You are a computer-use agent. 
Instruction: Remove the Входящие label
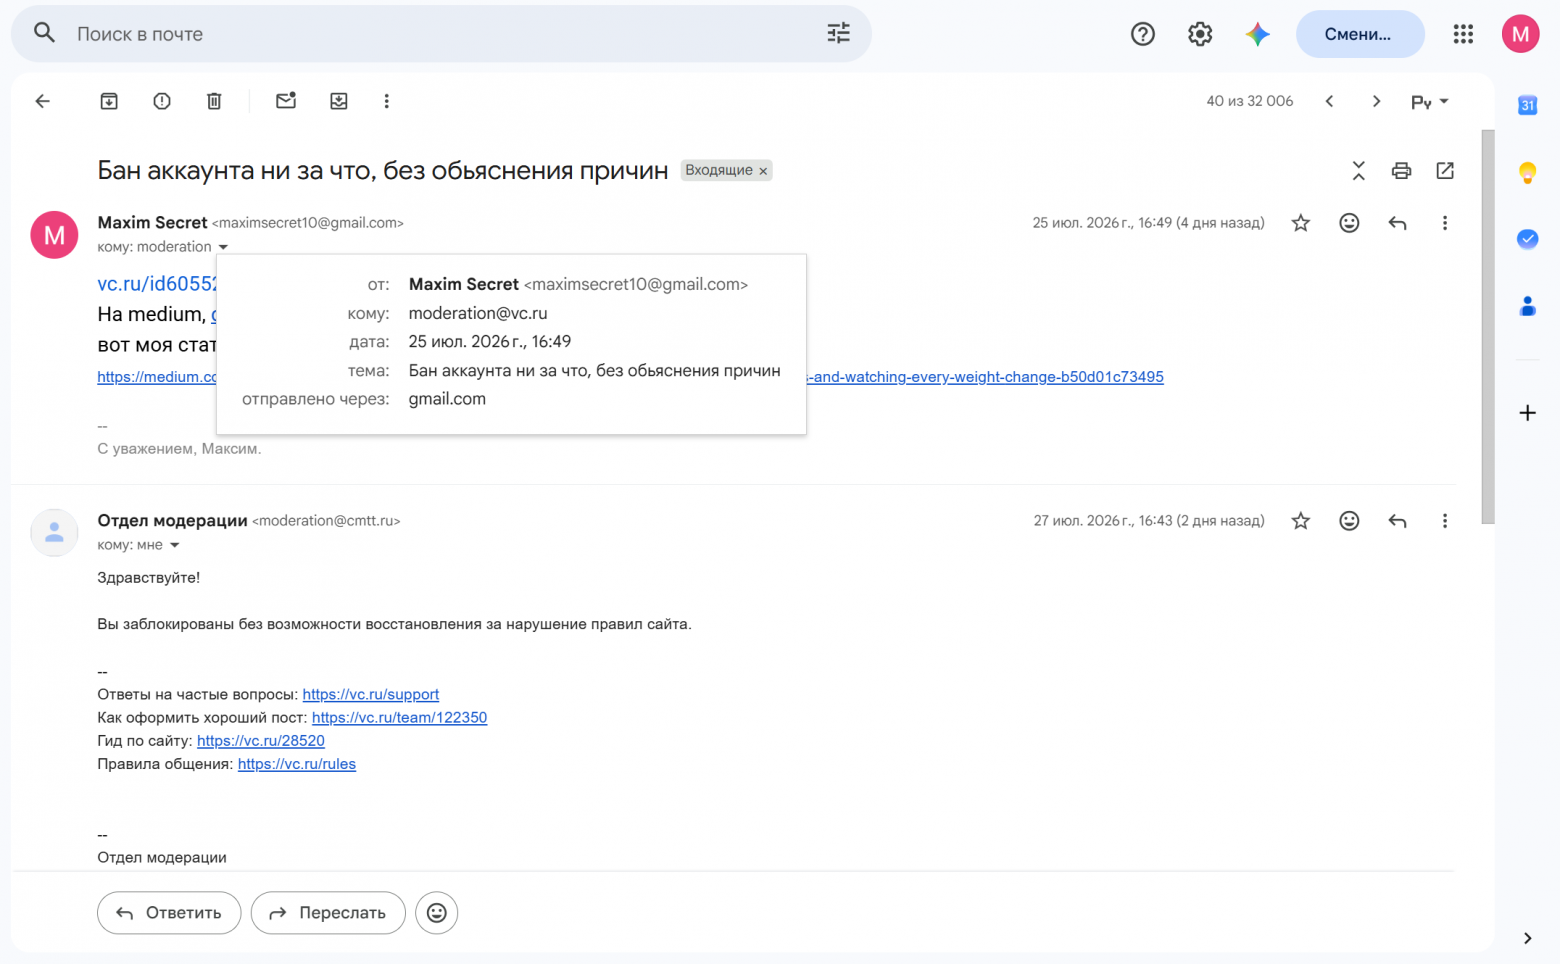(763, 171)
